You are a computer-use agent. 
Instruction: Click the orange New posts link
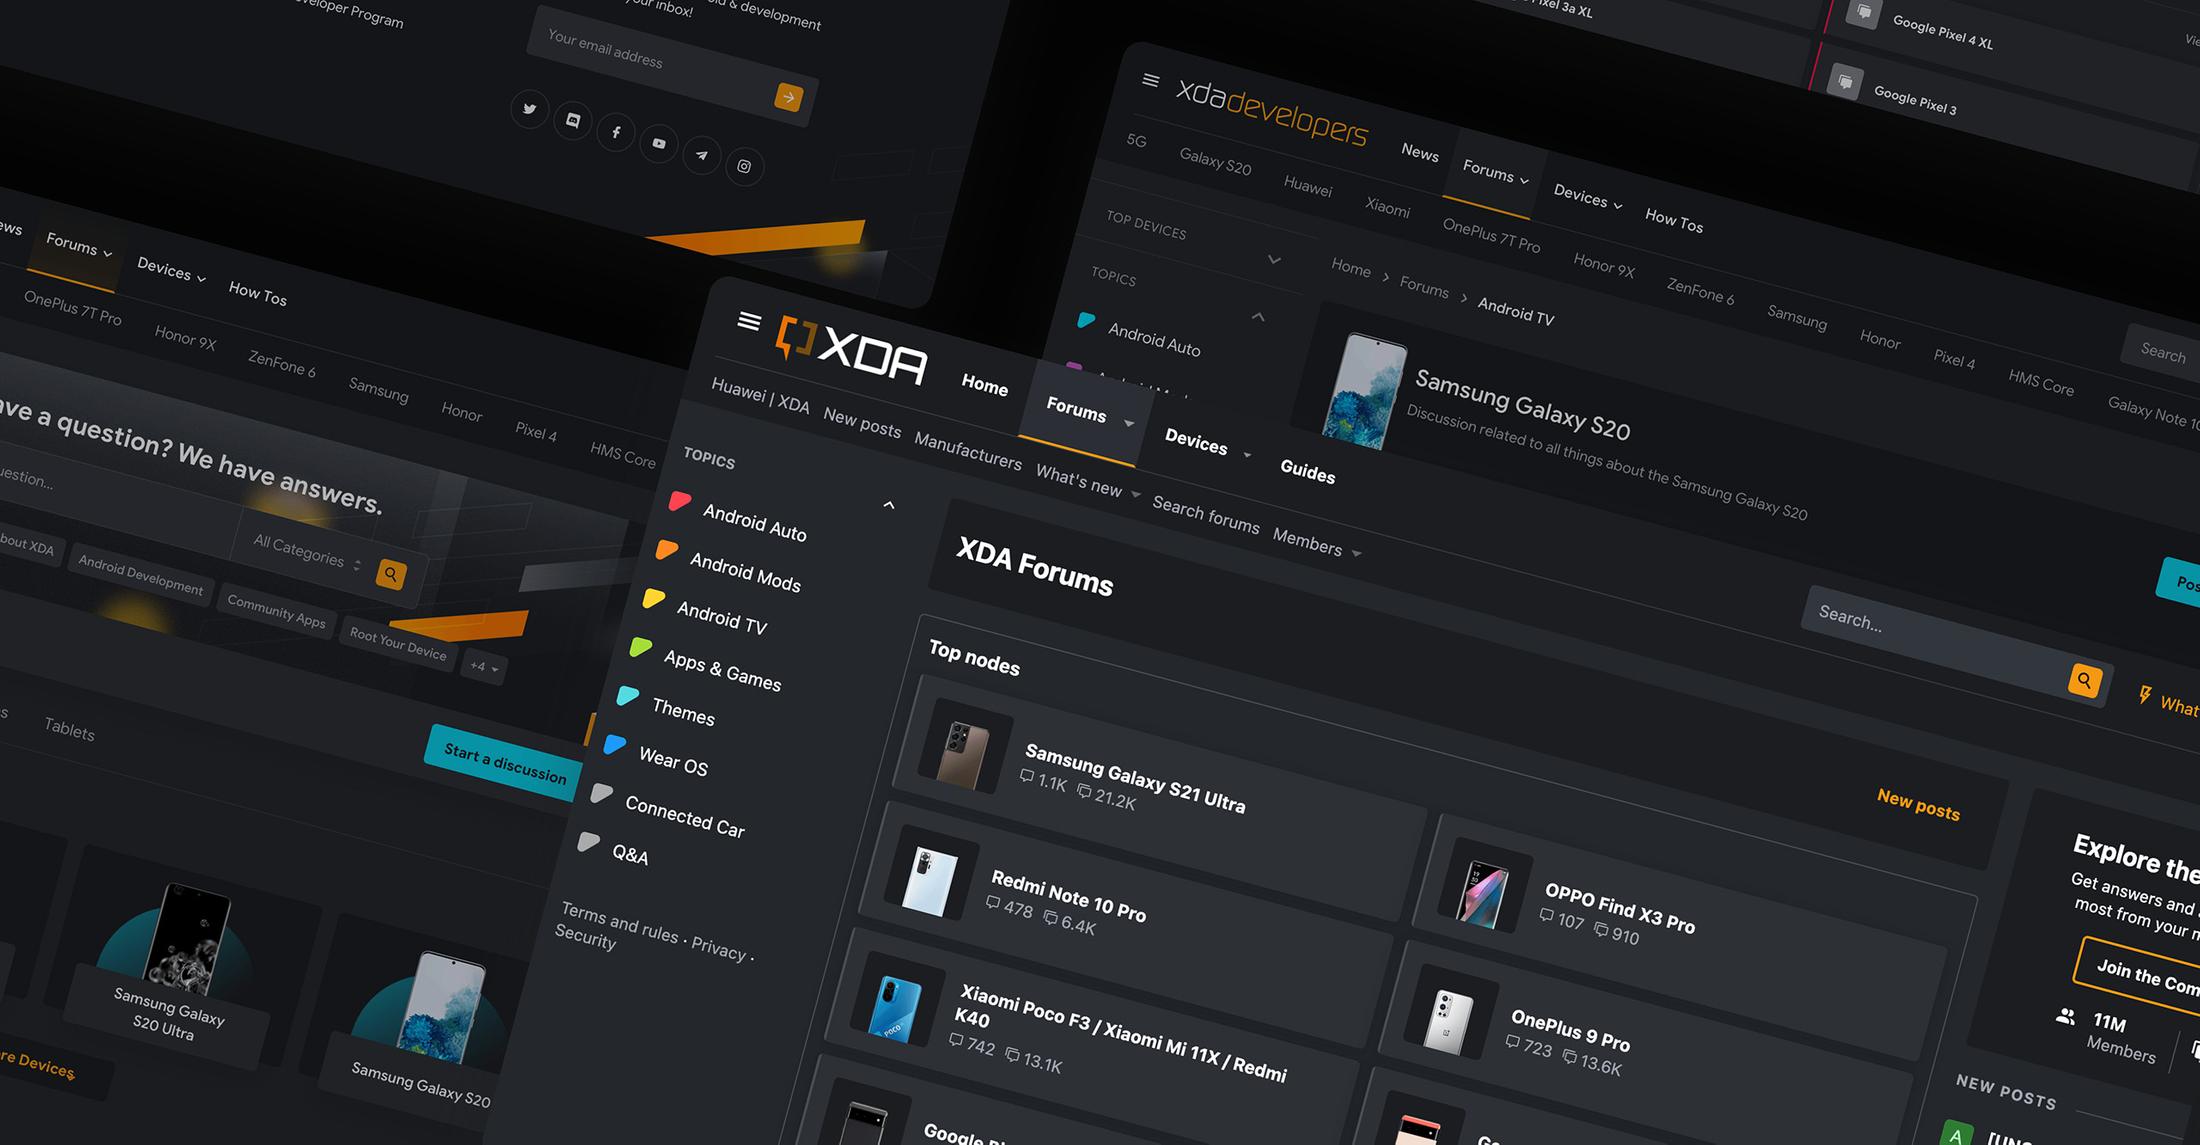[x=1917, y=804]
